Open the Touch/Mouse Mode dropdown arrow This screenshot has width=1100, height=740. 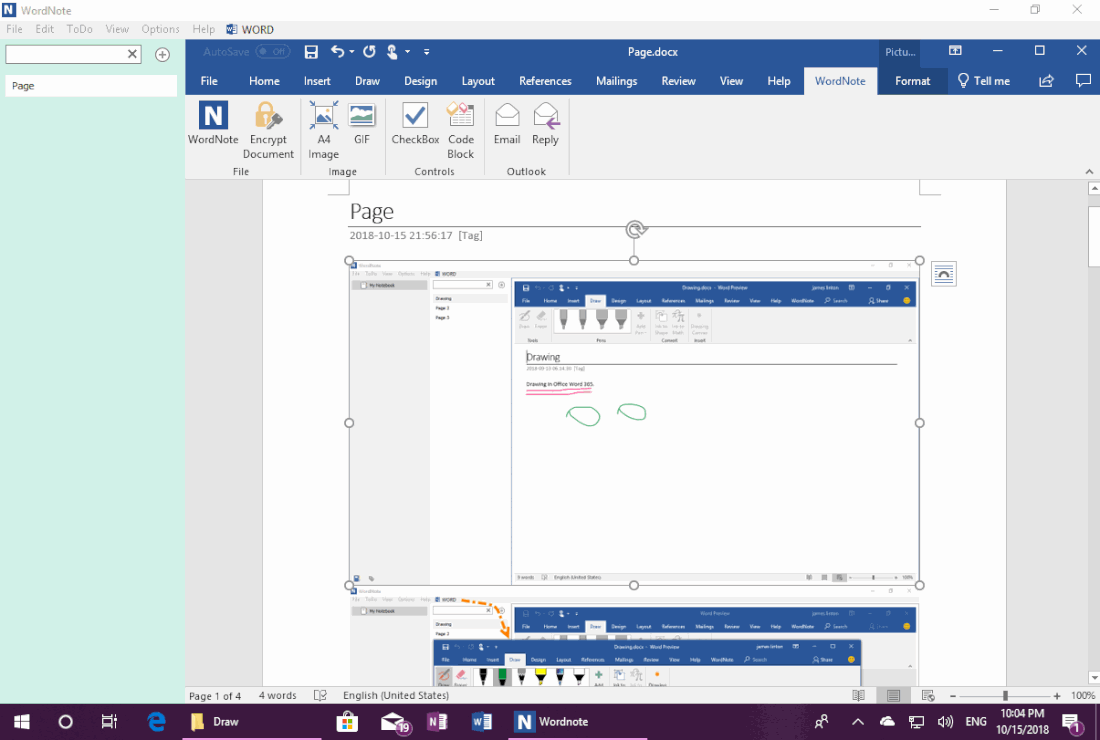pos(407,52)
